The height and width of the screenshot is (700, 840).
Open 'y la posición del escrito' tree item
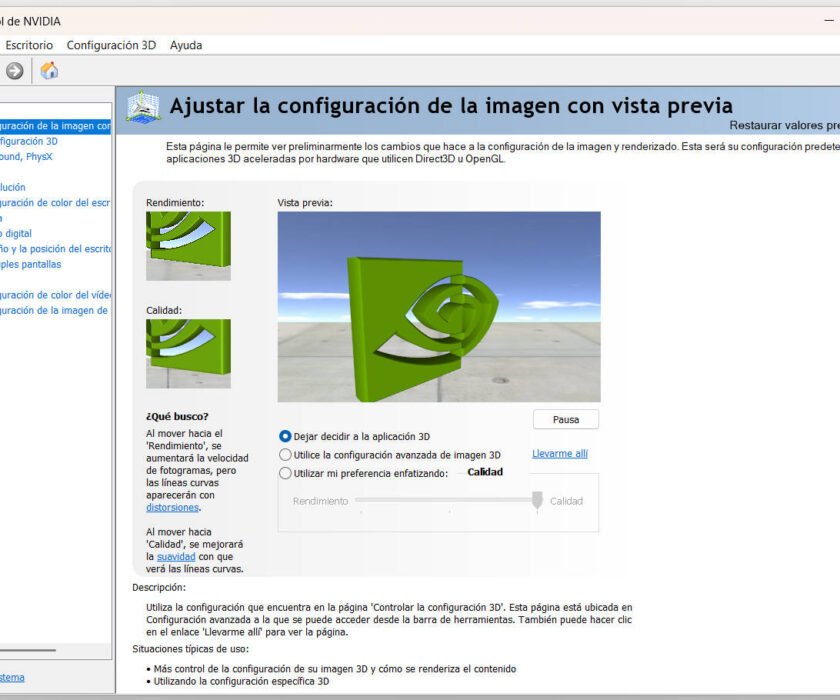[55, 249]
